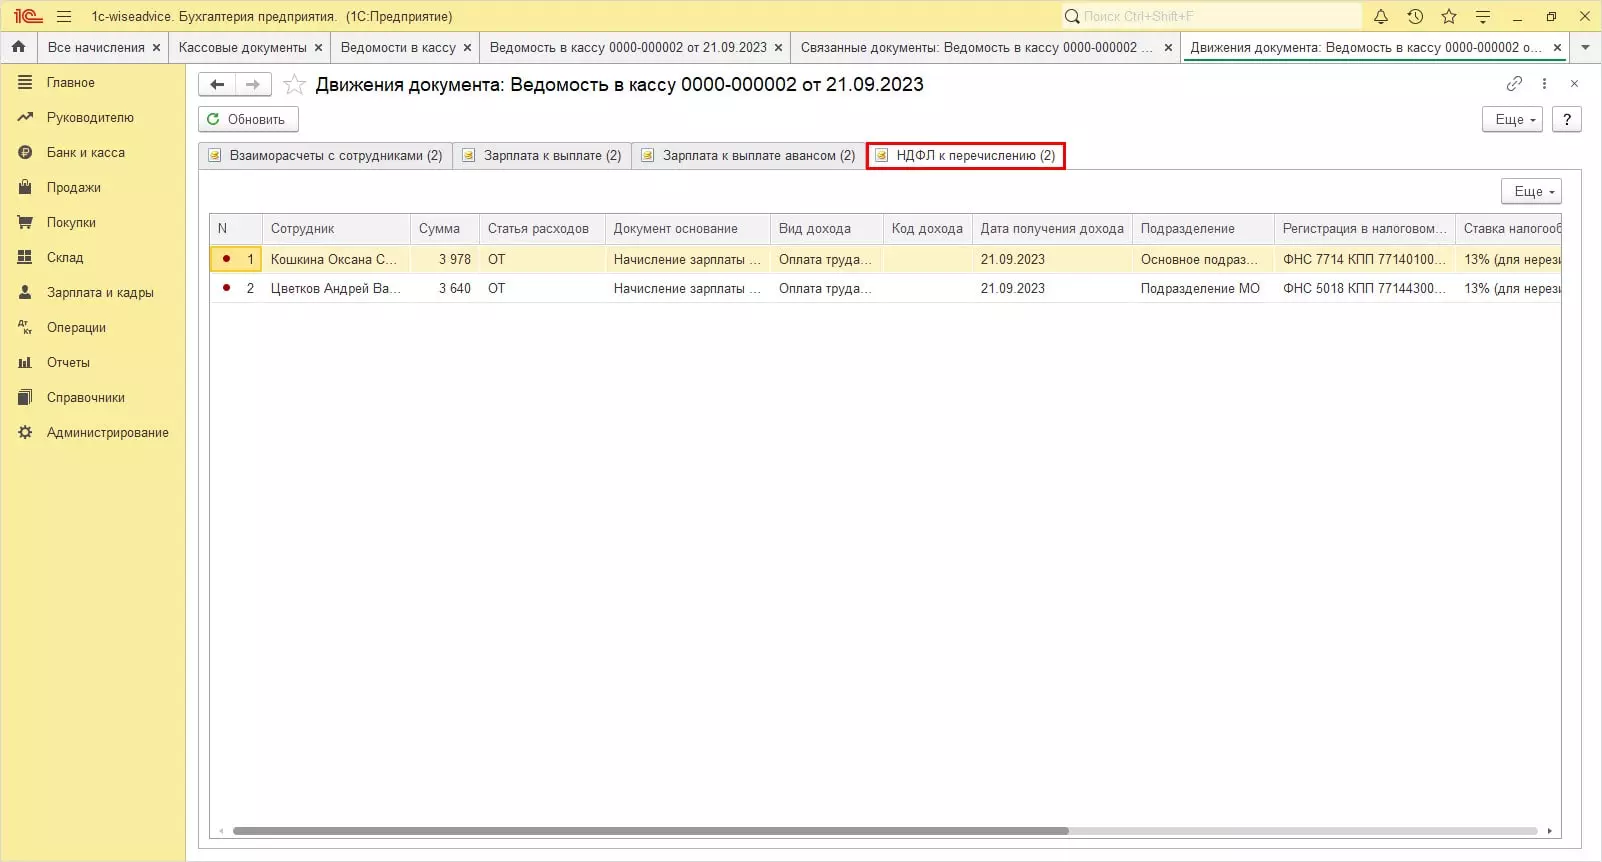The width and height of the screenshot is (1602, 862).
Task: Select the Зарплата к выплате авансом tab
Action: (748, 156)
